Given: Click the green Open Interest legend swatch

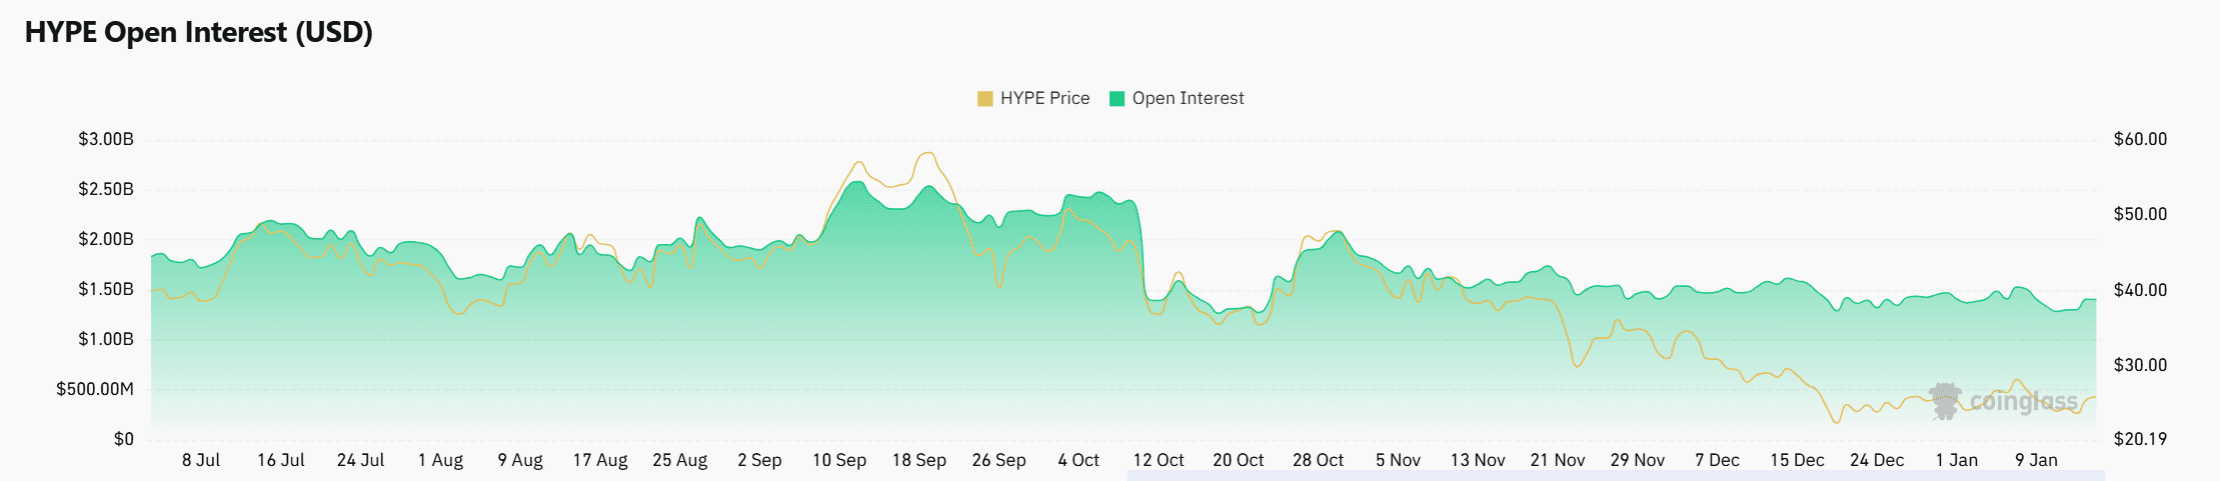Looking at the screenshot, I should coord(1117,99).
